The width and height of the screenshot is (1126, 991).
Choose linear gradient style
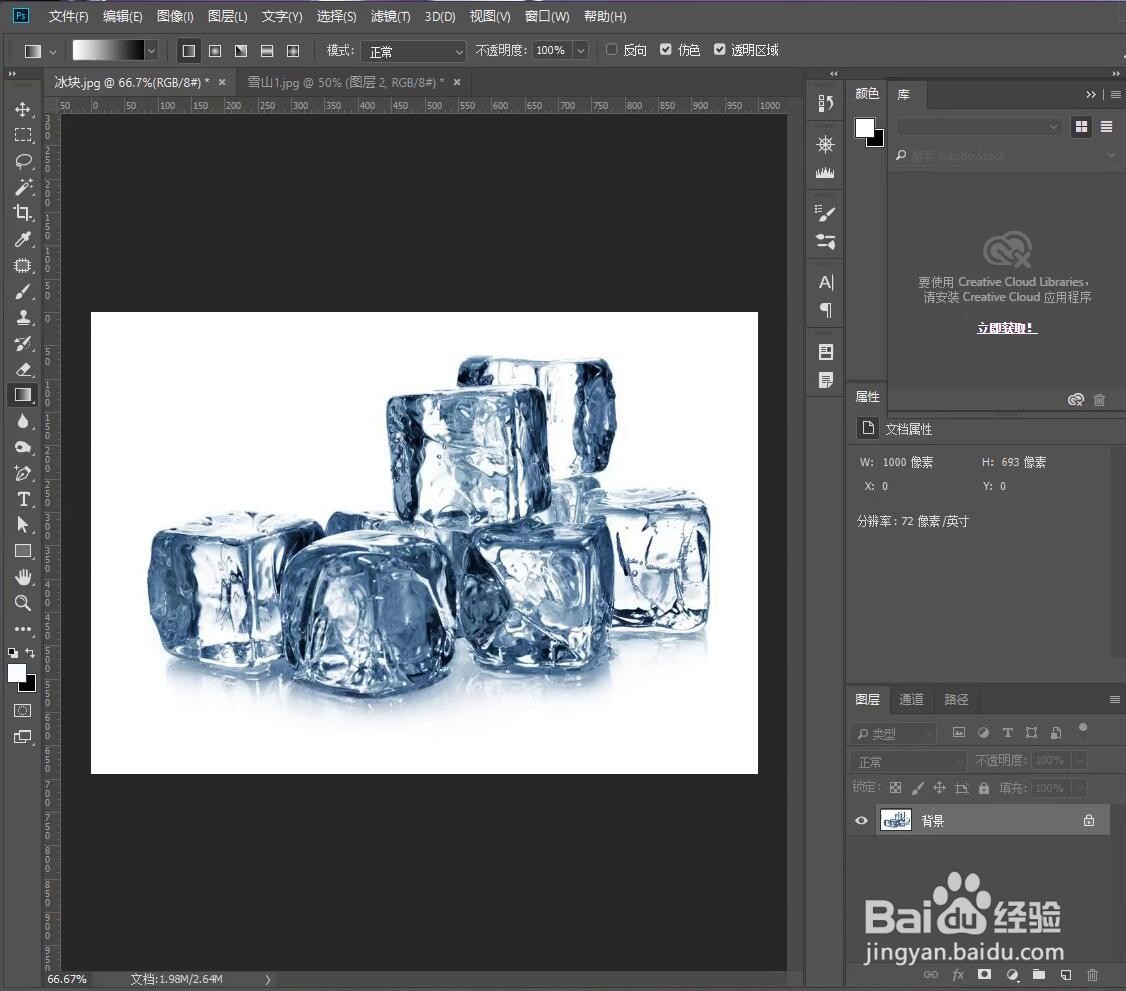pos(189,51)
